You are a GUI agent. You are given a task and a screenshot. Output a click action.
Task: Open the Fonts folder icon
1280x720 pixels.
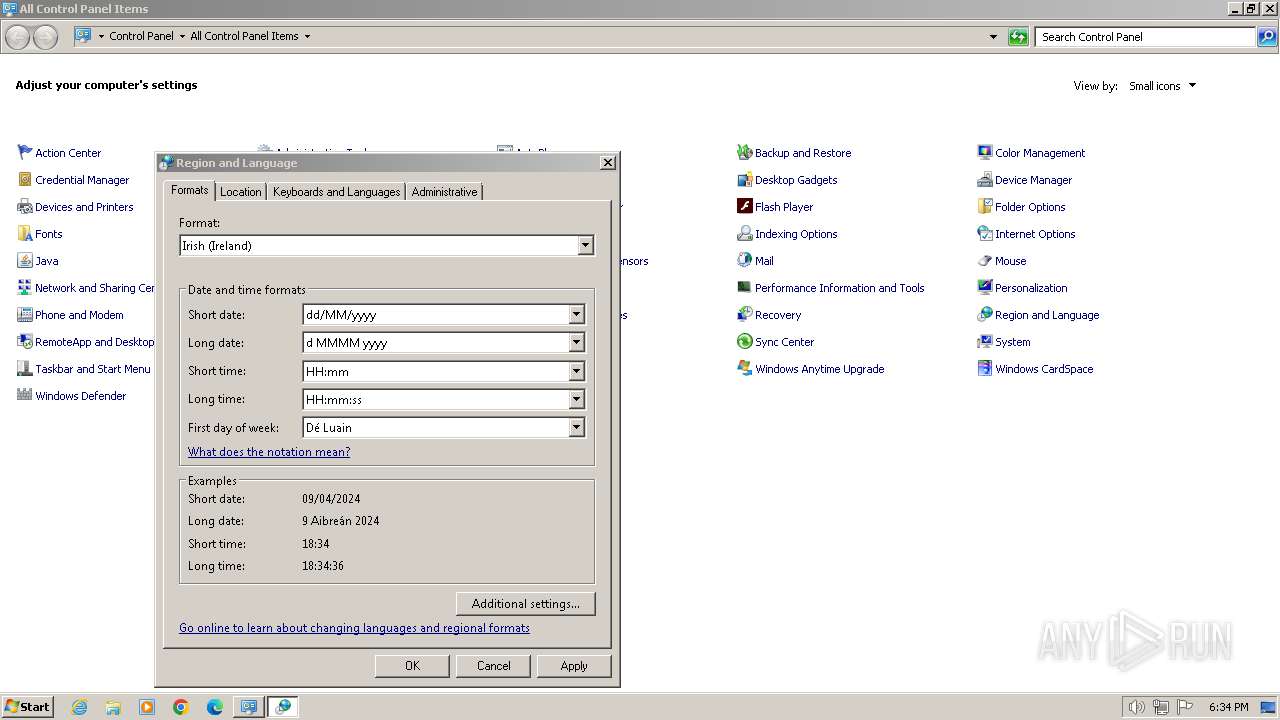pyautogui.click(x=25, y=234)
